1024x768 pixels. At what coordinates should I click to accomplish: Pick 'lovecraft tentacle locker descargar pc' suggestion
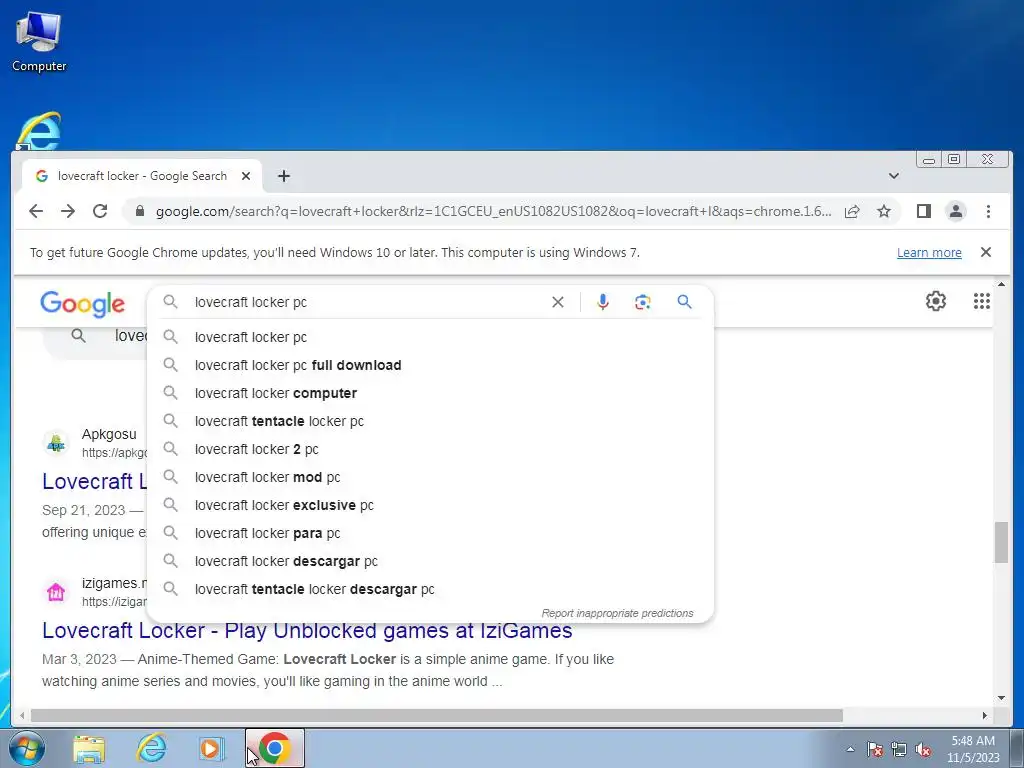[x=430, y=589]
